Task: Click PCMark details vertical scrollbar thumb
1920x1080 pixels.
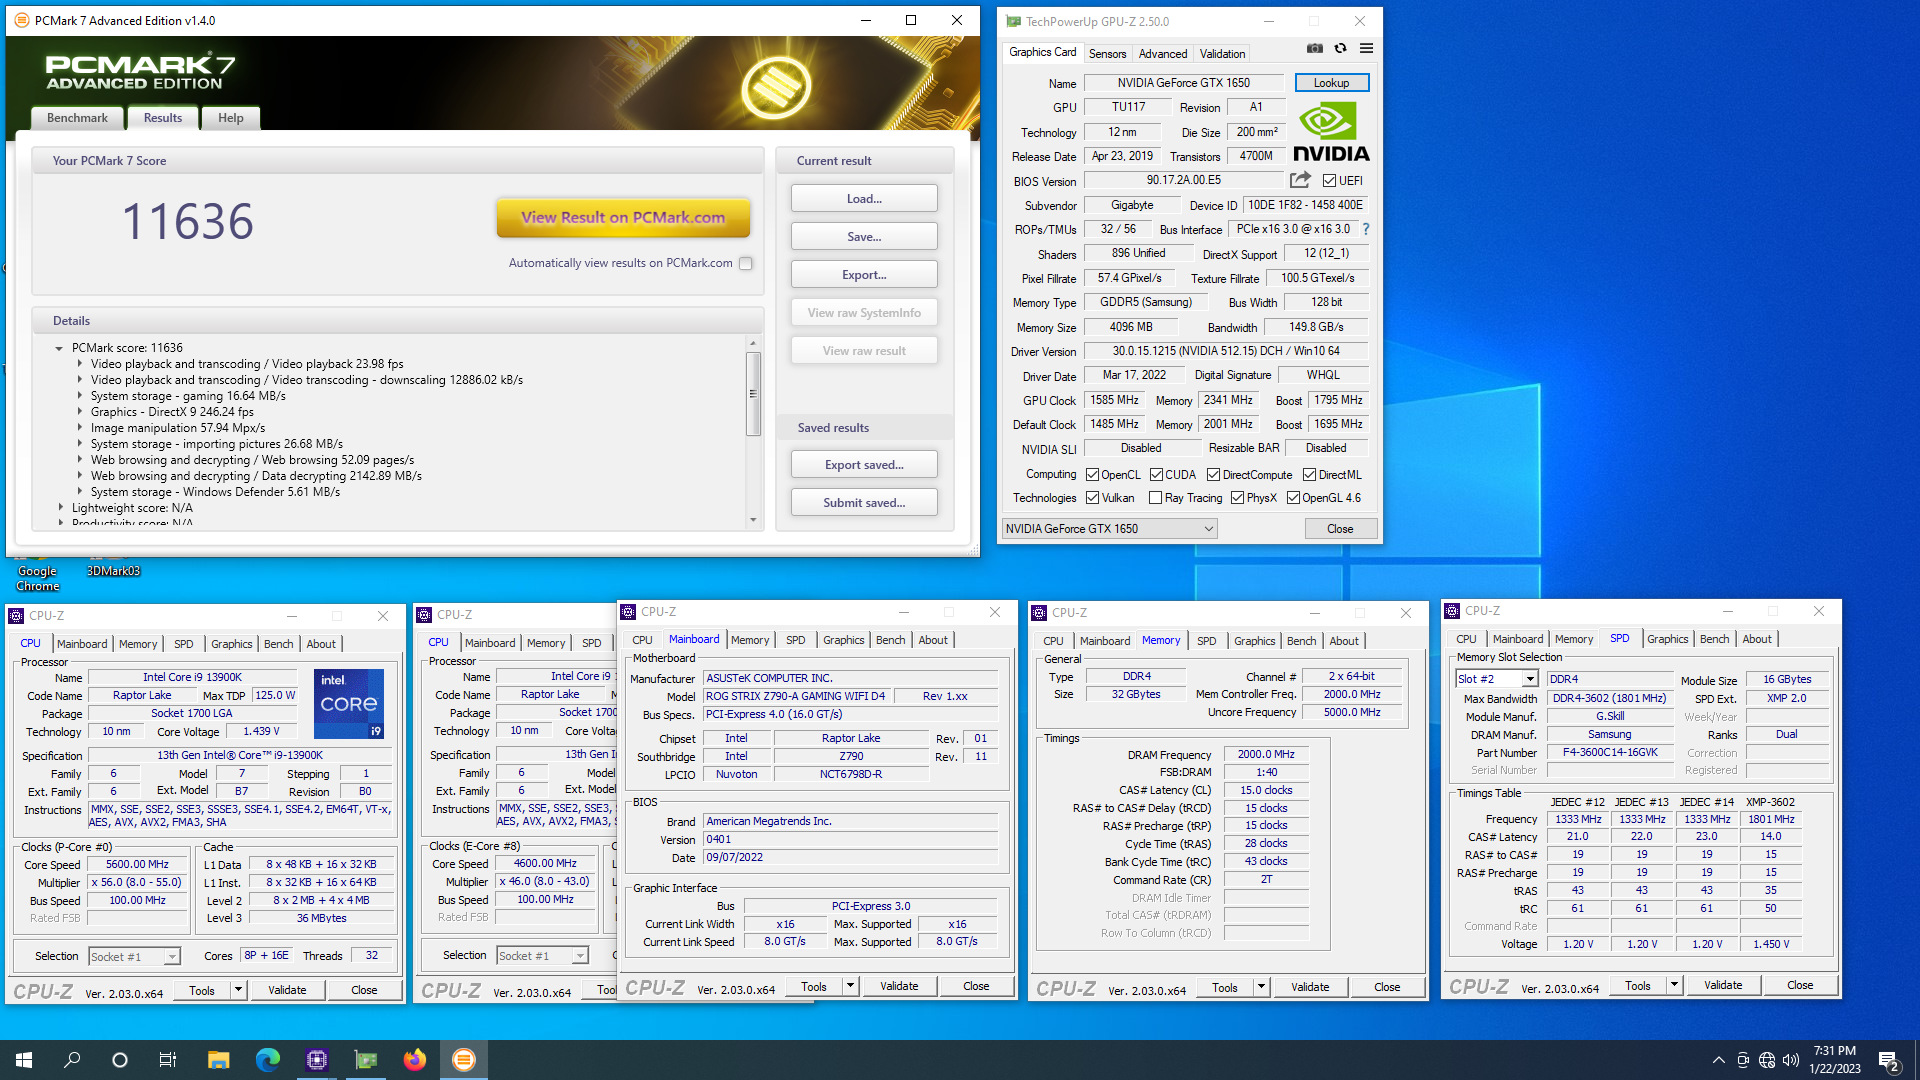Action: (x=753, y=394)
